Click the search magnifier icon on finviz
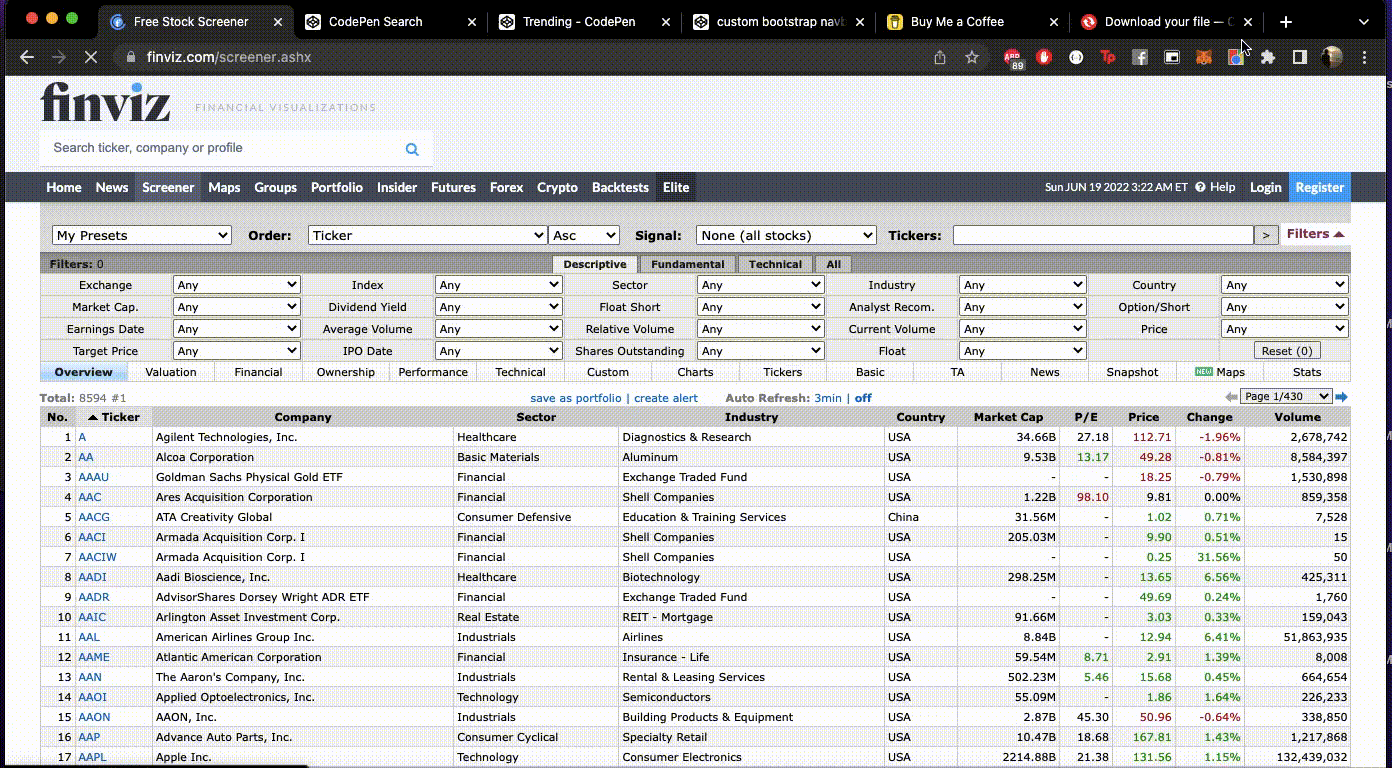 point(412,149)
